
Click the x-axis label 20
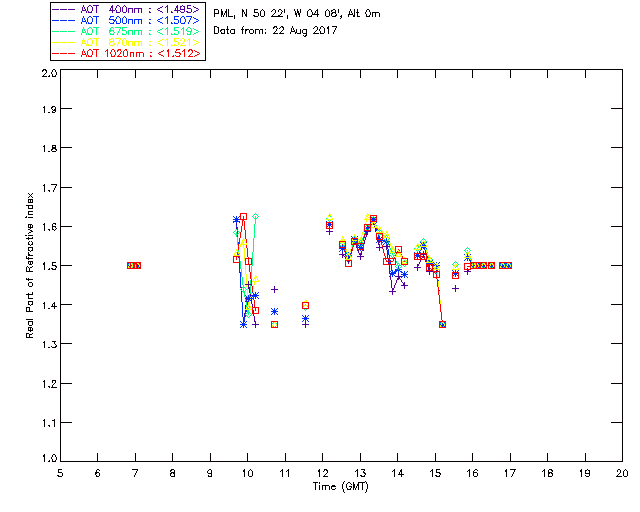(x=622, y=473)
